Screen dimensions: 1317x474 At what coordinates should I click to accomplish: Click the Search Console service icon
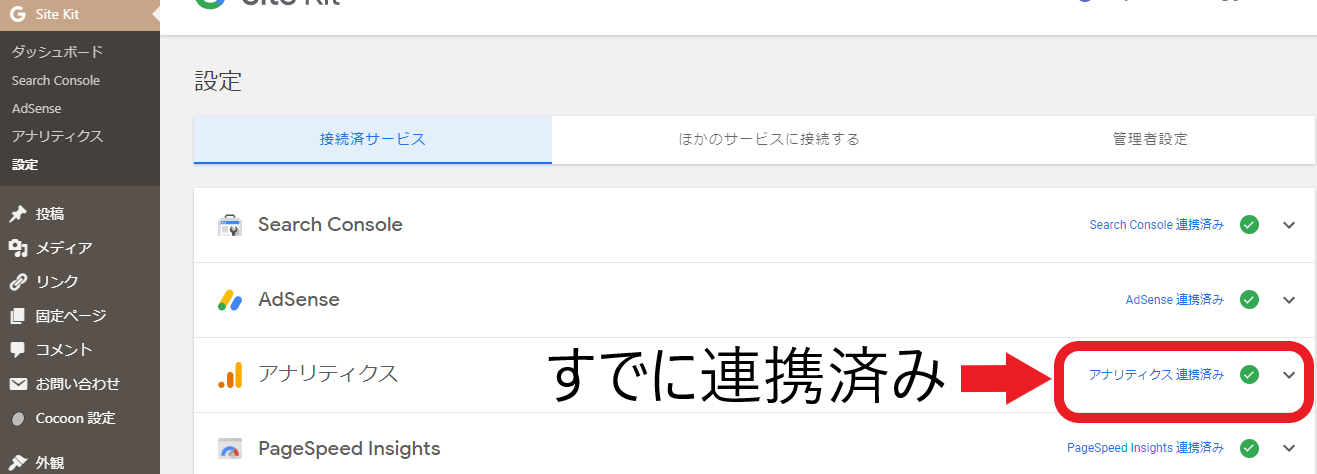(230, 225)
